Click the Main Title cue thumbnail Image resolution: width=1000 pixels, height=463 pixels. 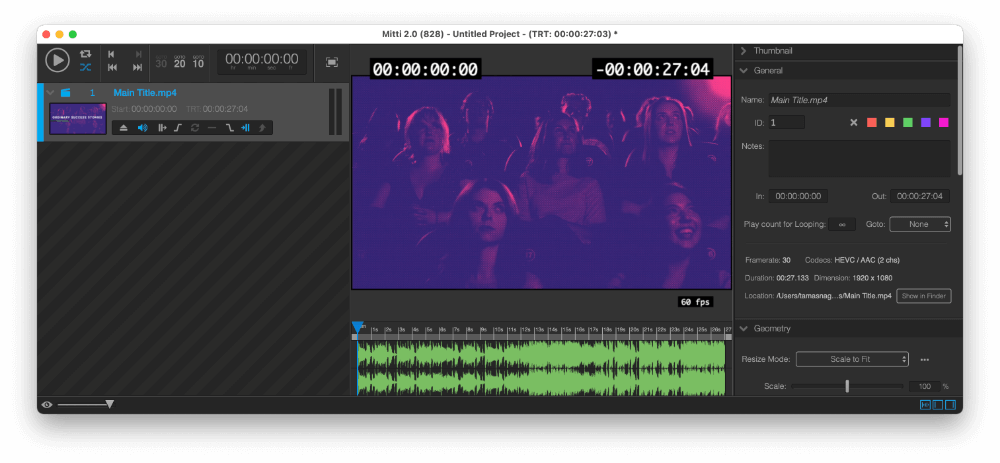pos(78,119)
